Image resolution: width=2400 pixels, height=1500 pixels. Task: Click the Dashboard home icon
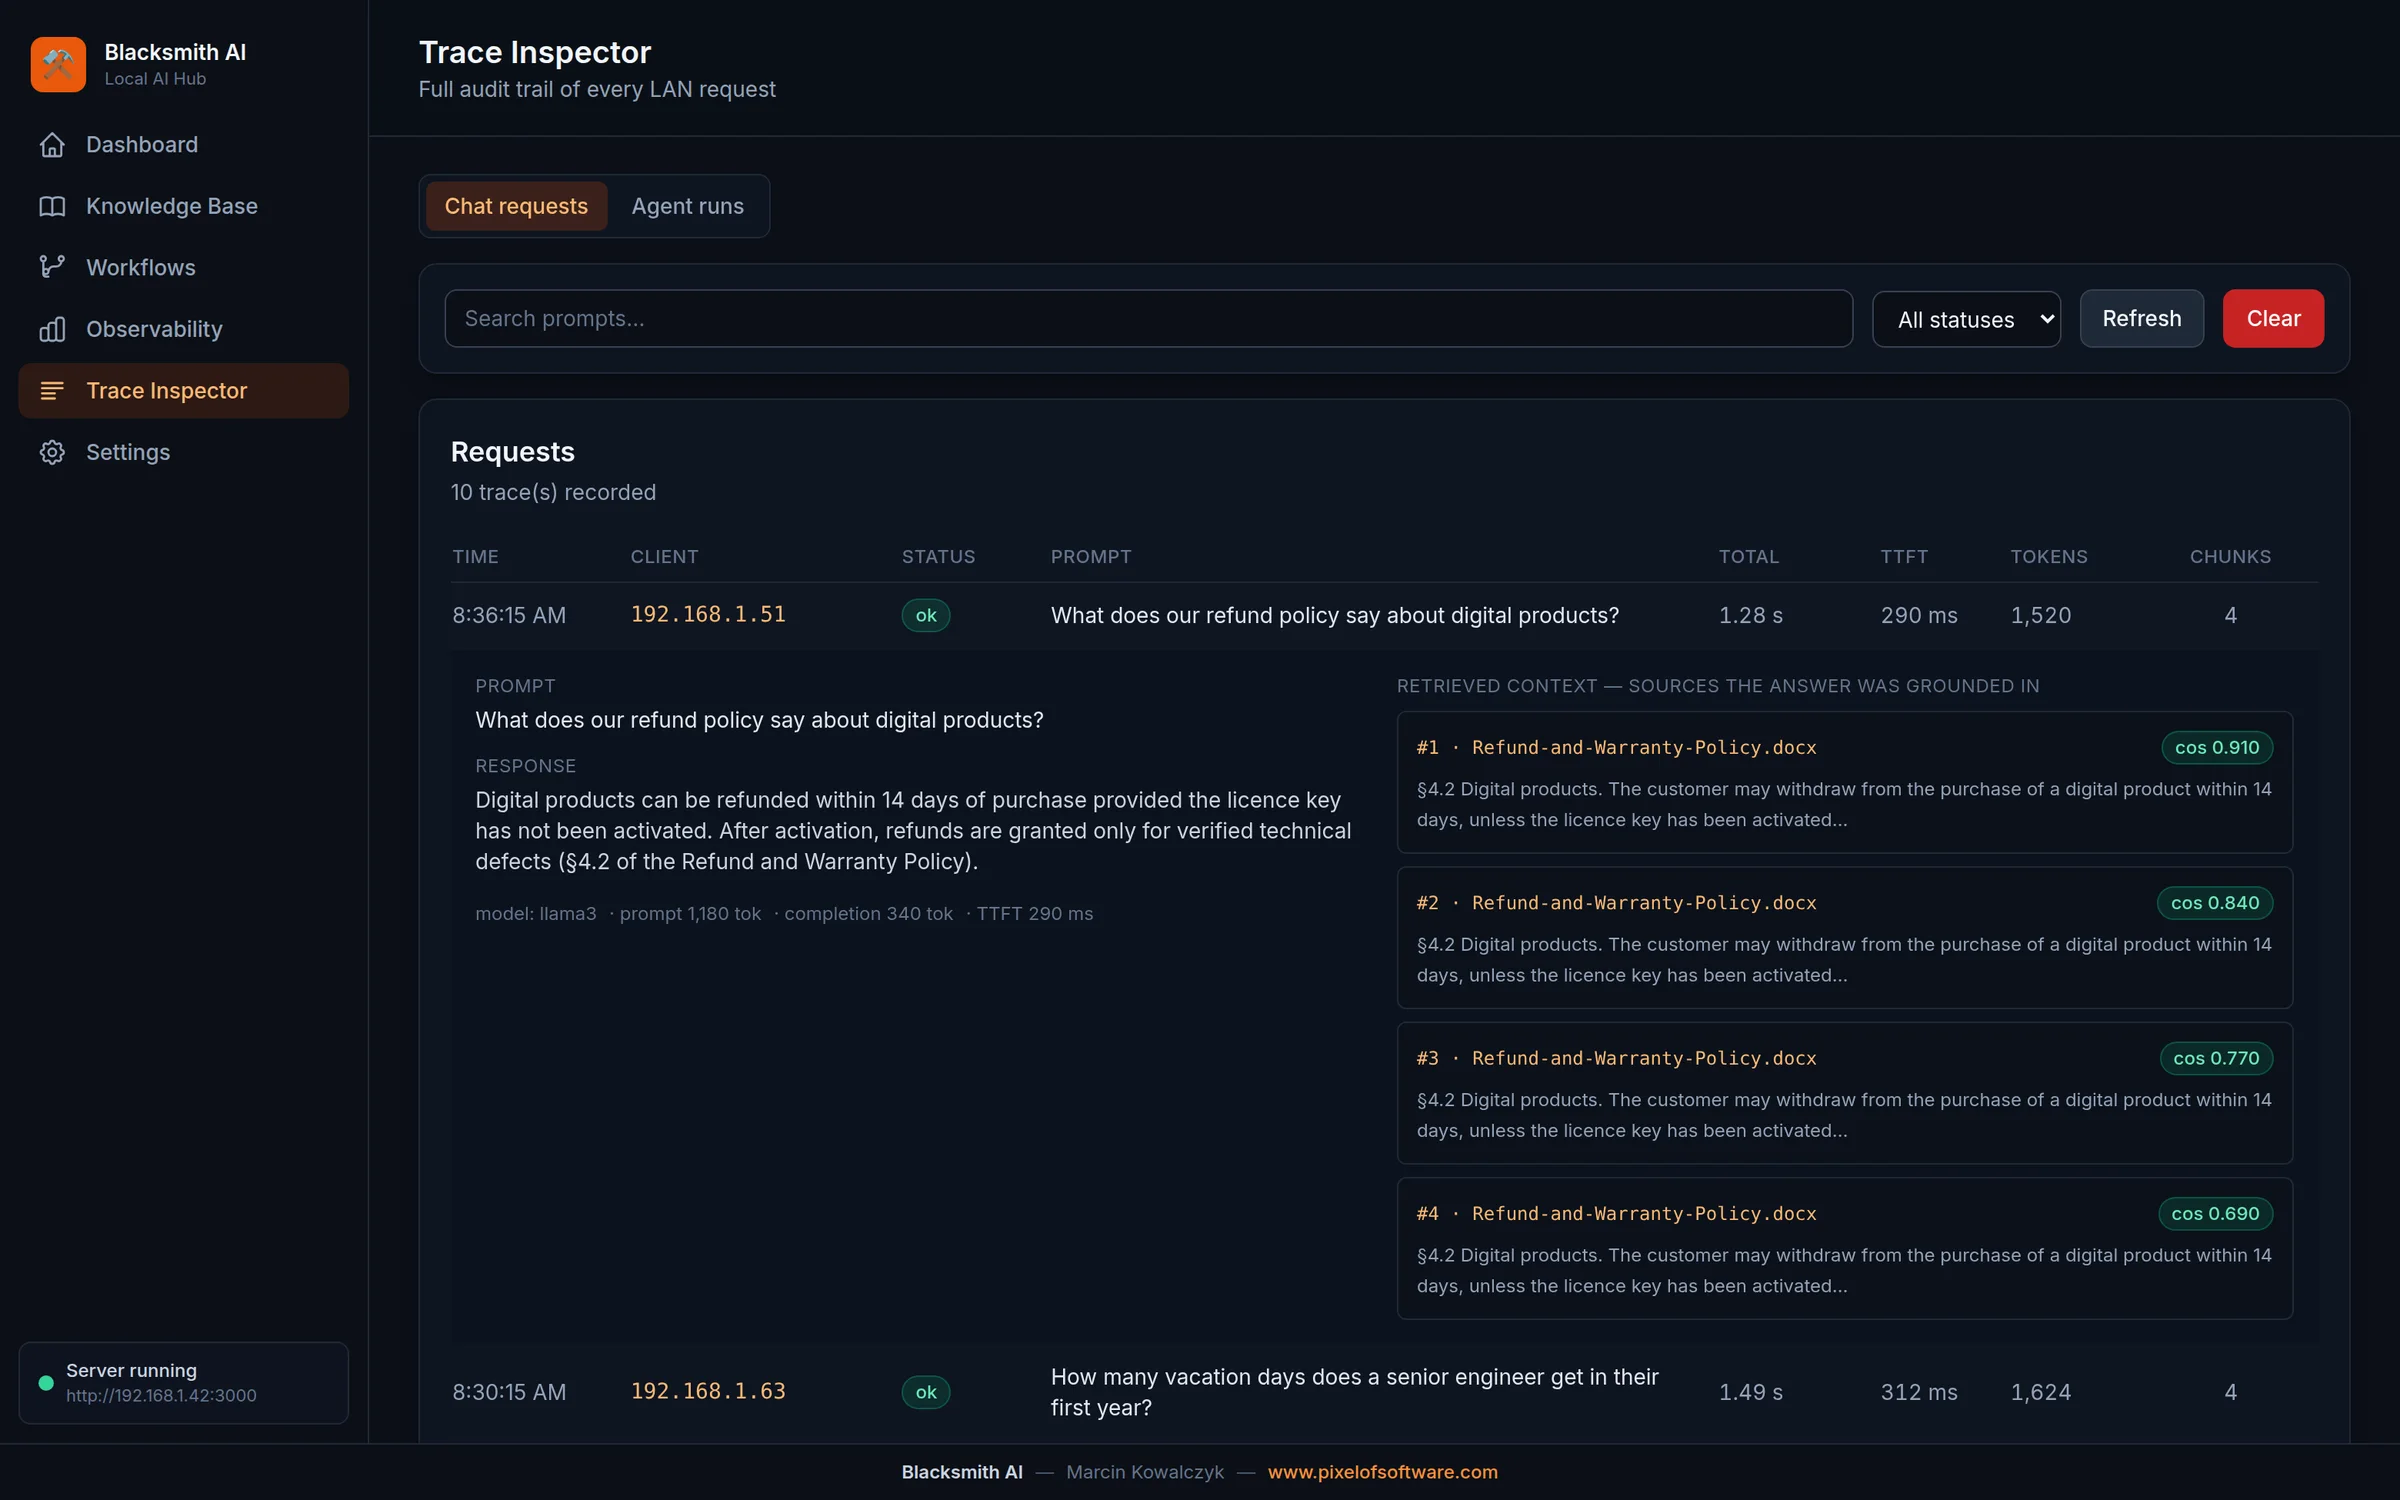pyautogui.click(x=52, y=145)
